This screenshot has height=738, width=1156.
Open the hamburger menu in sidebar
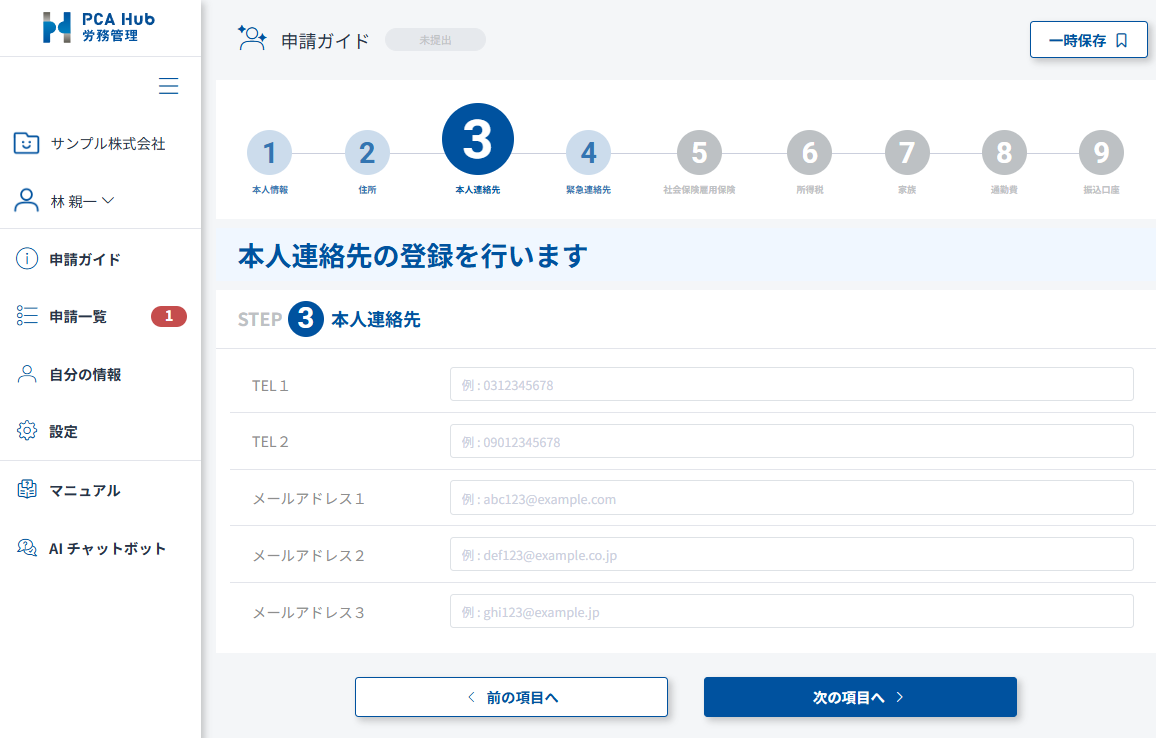pyautogui.click(x=168, y=86)
